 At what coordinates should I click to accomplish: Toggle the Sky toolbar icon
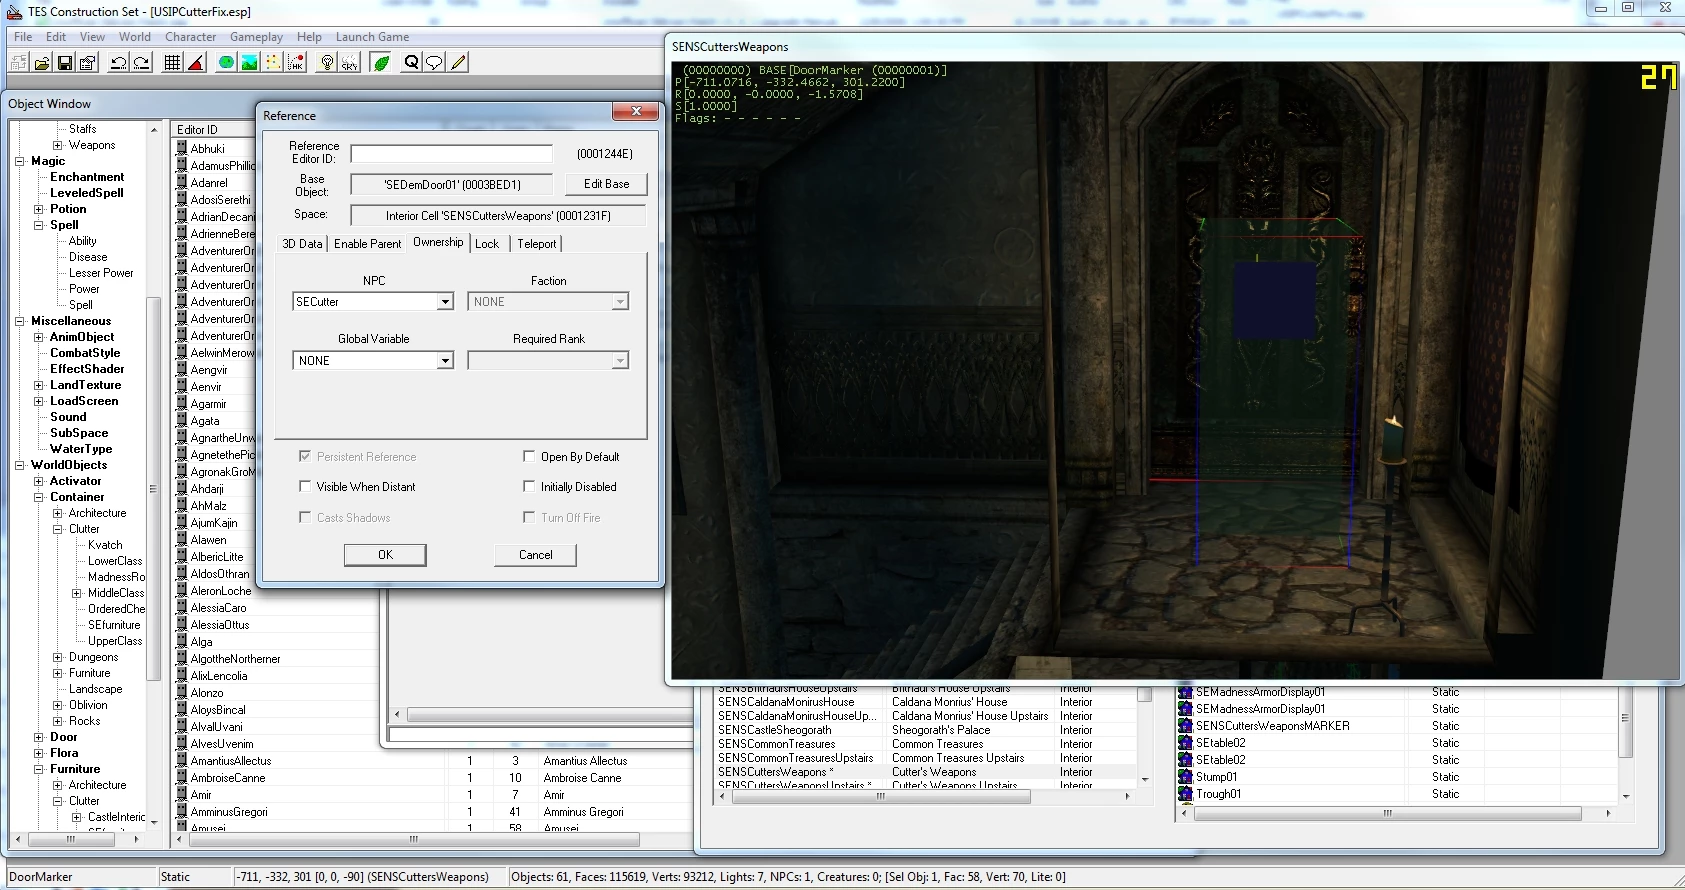click(349, 63)
